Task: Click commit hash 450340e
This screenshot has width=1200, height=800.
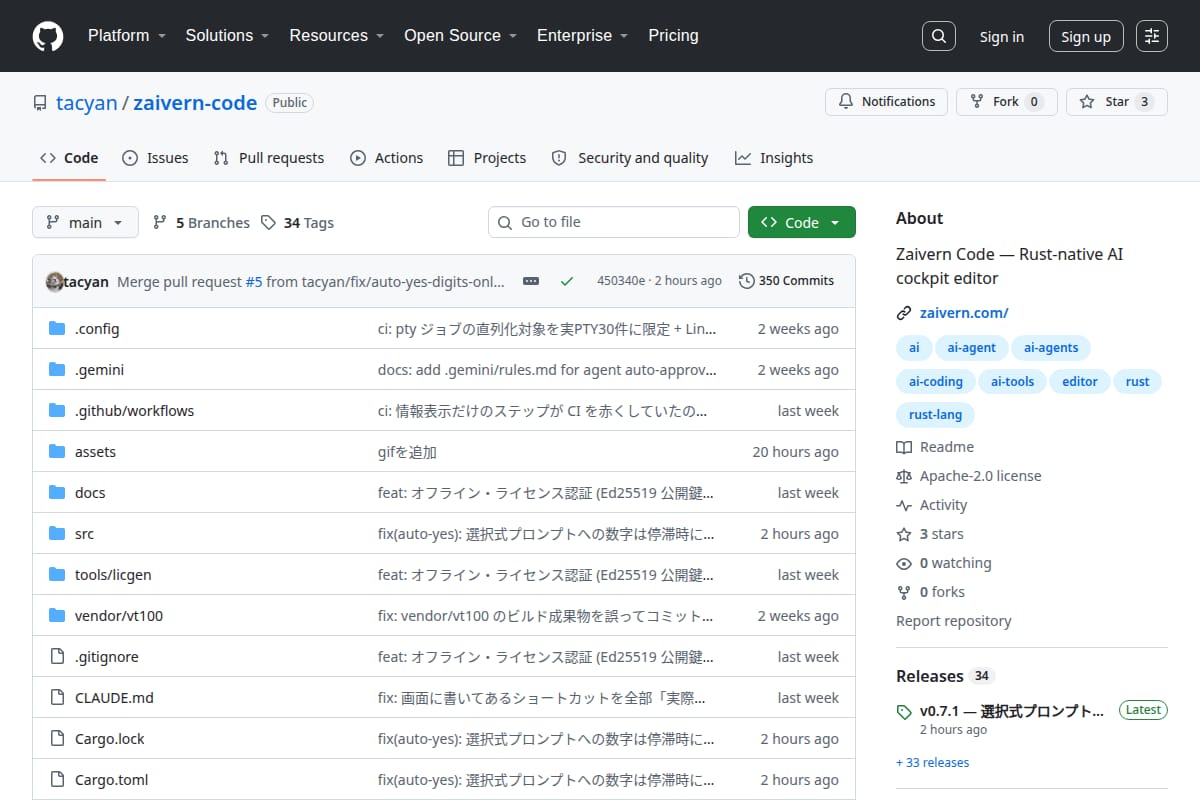Action: pos(621,281)
